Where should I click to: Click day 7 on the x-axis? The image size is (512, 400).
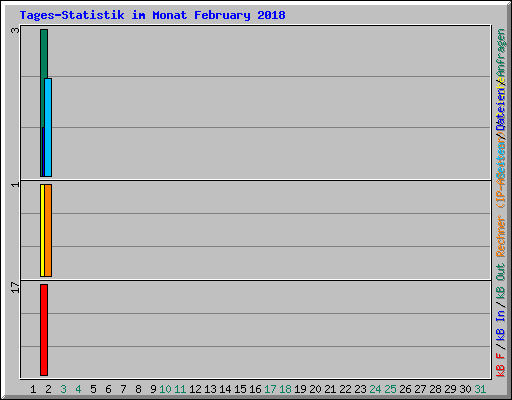coord(123,389)
